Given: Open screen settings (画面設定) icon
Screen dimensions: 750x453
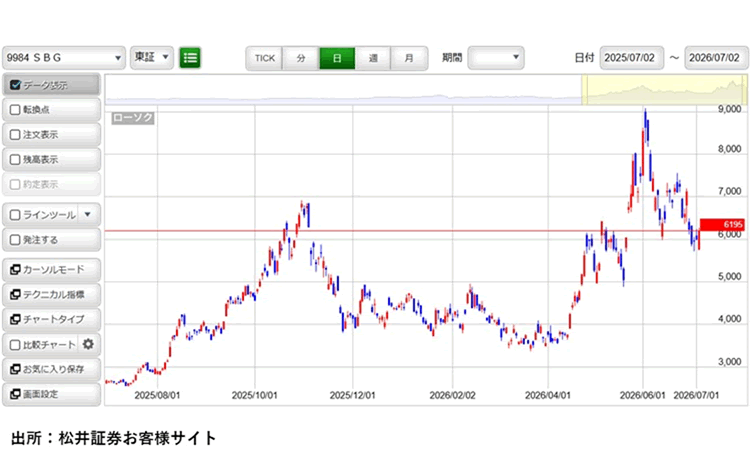Looking at the screenshot, I should coord(15,394).
